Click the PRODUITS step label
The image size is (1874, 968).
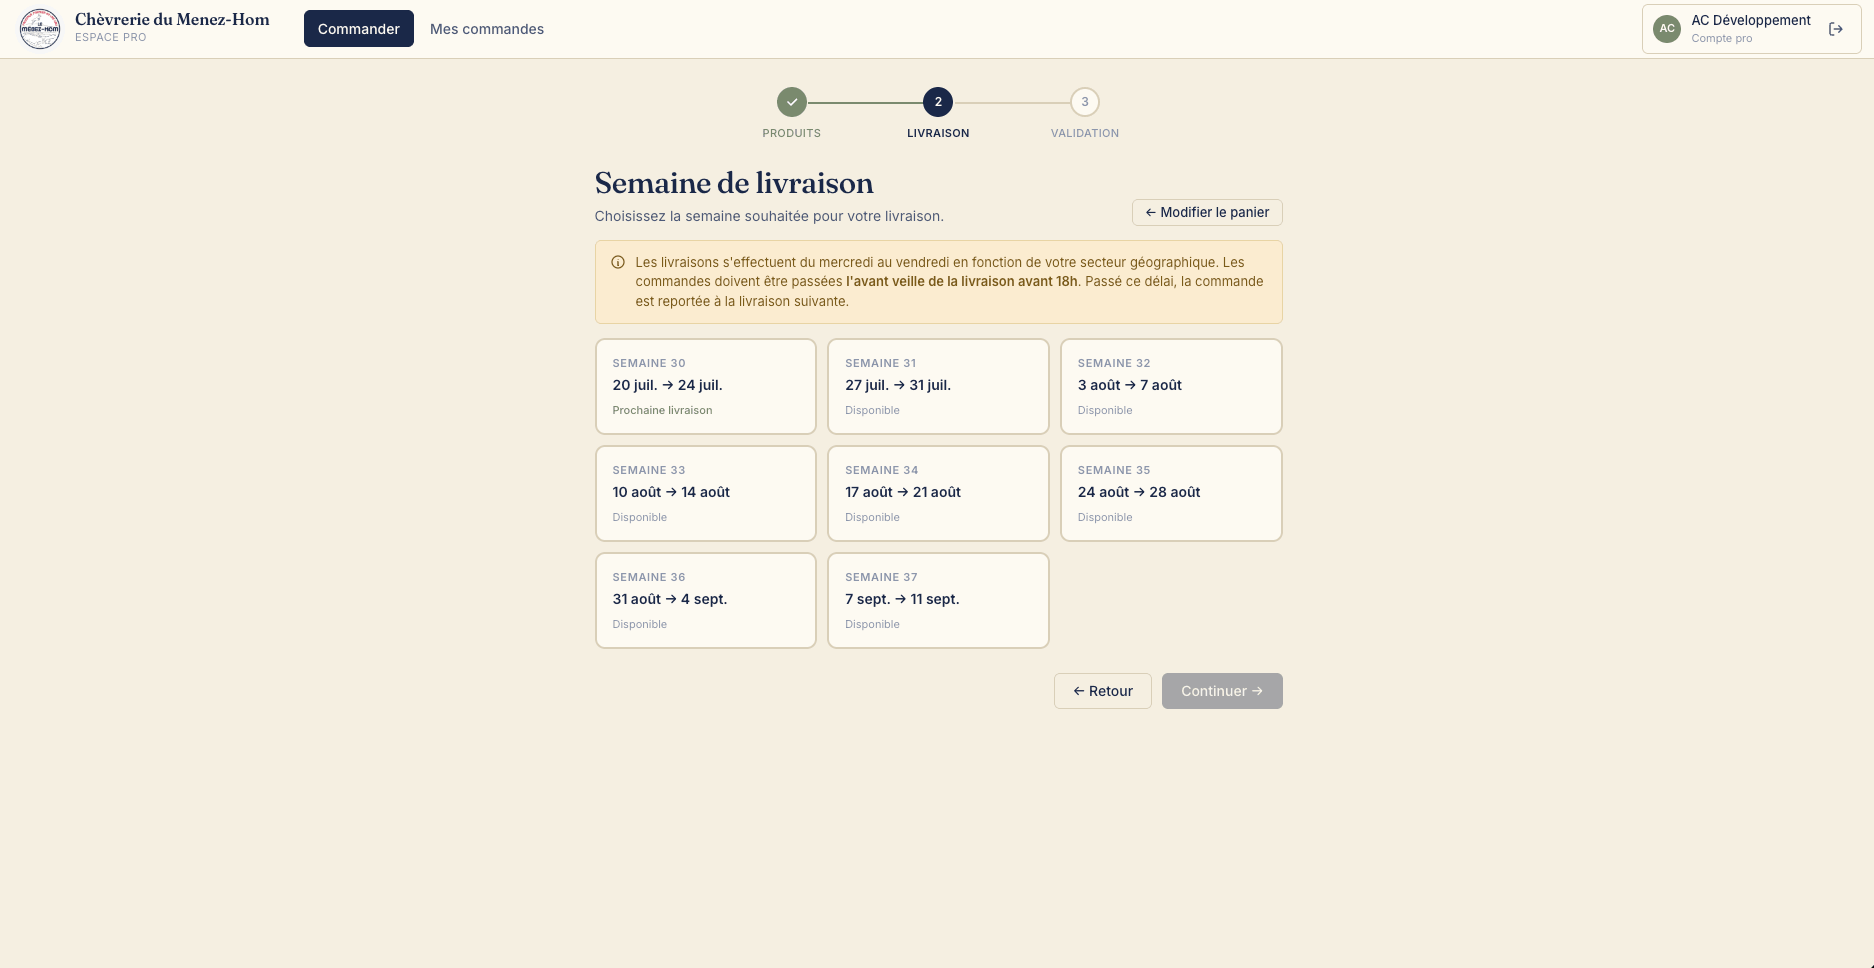(x=792, y=133)
